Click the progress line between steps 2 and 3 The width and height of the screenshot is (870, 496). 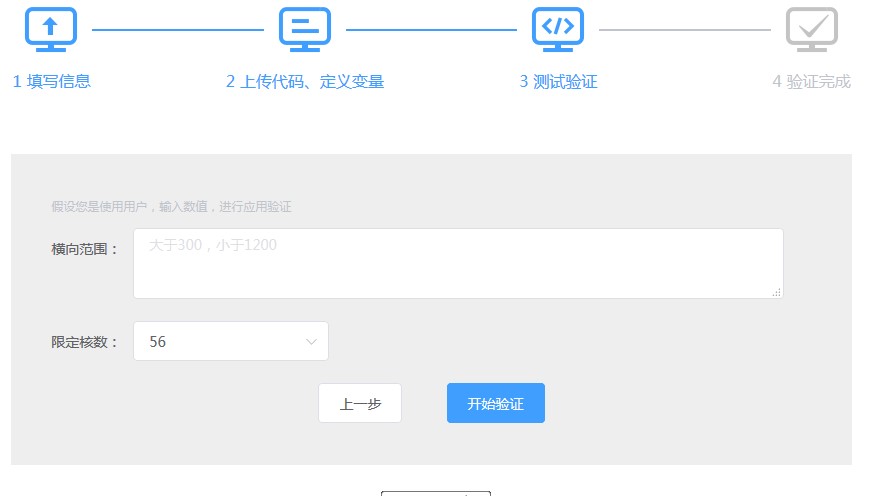(431, 30)
